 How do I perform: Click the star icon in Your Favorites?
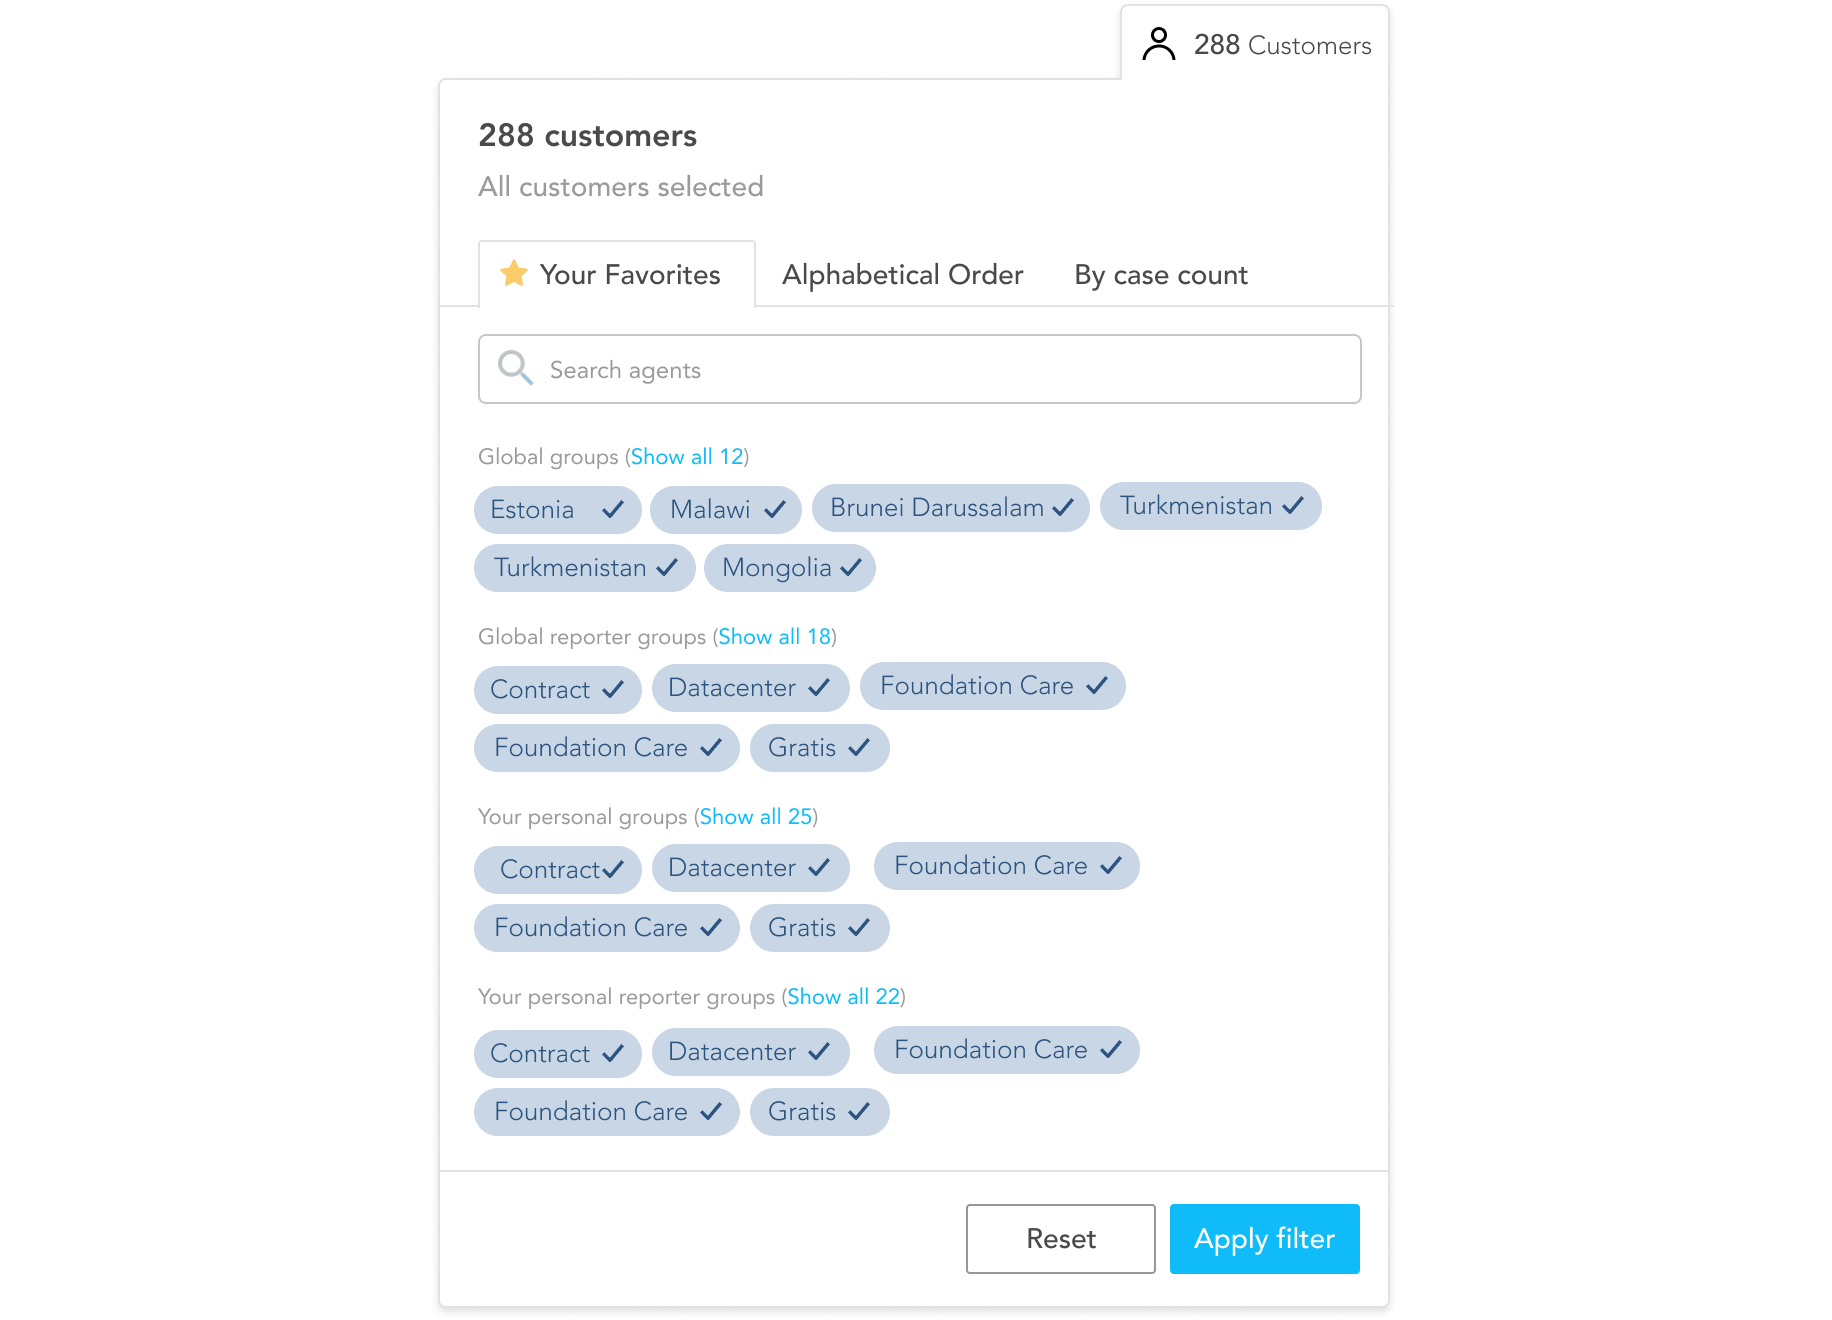(x=514, y=273)
